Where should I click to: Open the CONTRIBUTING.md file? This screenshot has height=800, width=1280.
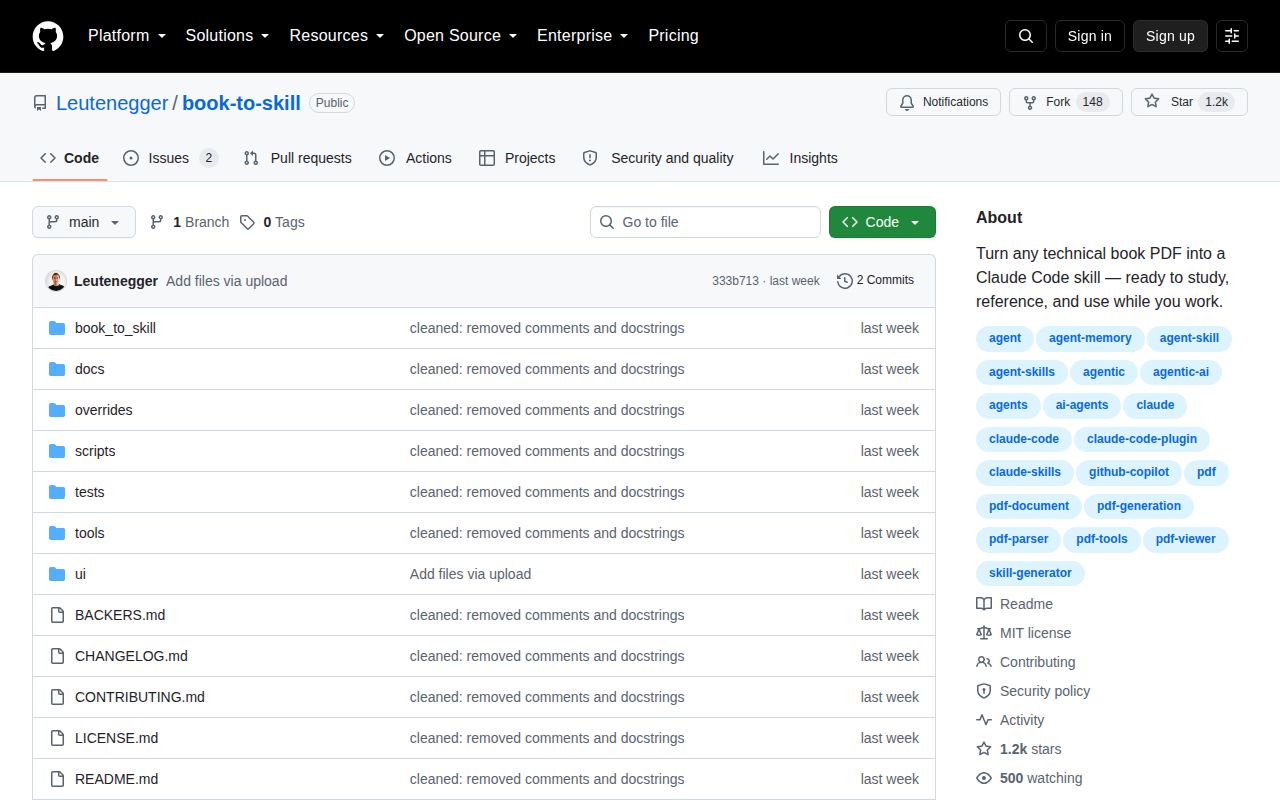pos(140,697)
